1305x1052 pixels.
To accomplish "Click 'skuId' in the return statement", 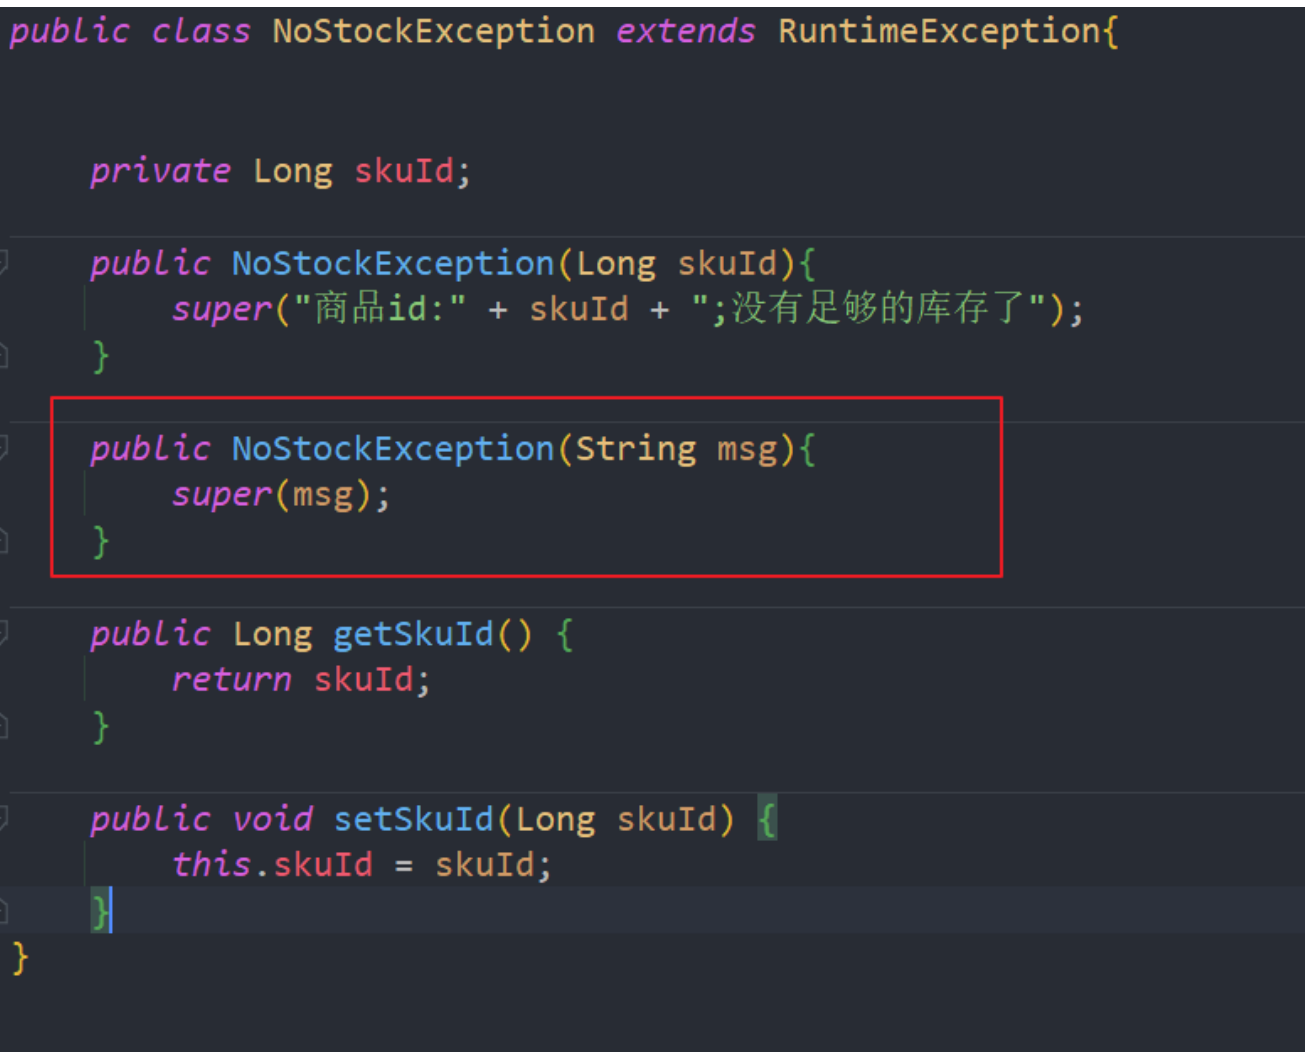I will [x=364, y=680].
